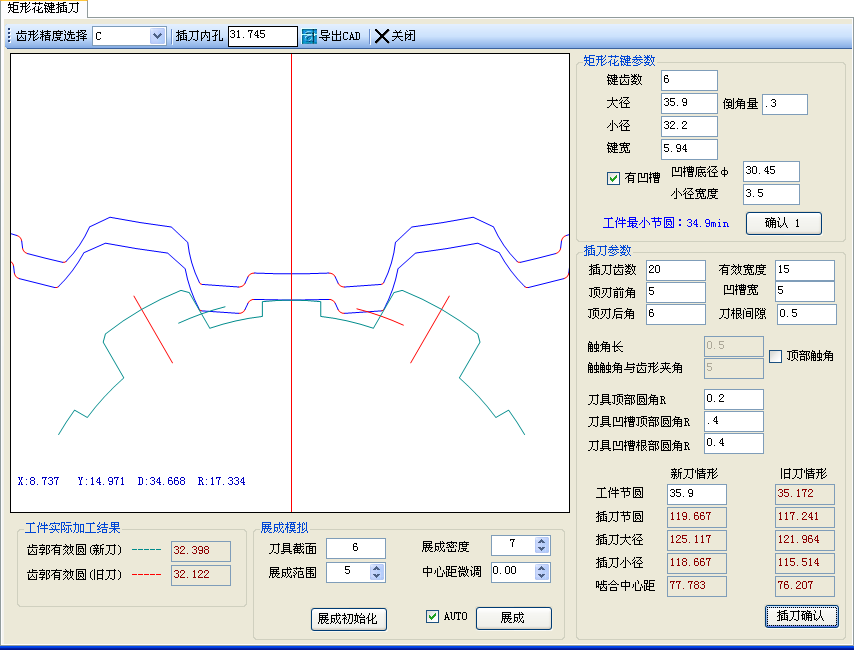Click the 有效宽度 input field
854x650 pixels.
tap(805, 270)
